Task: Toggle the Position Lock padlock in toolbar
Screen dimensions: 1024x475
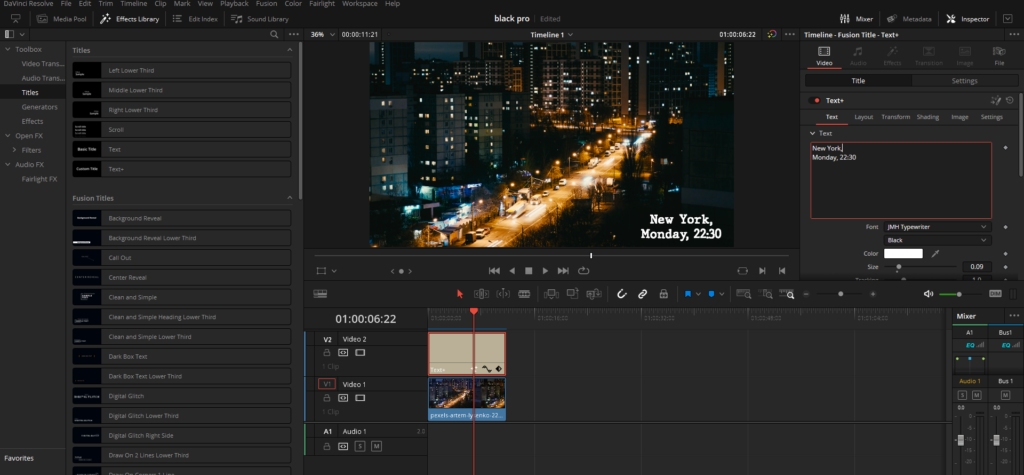Action: (x=664, y=294)
